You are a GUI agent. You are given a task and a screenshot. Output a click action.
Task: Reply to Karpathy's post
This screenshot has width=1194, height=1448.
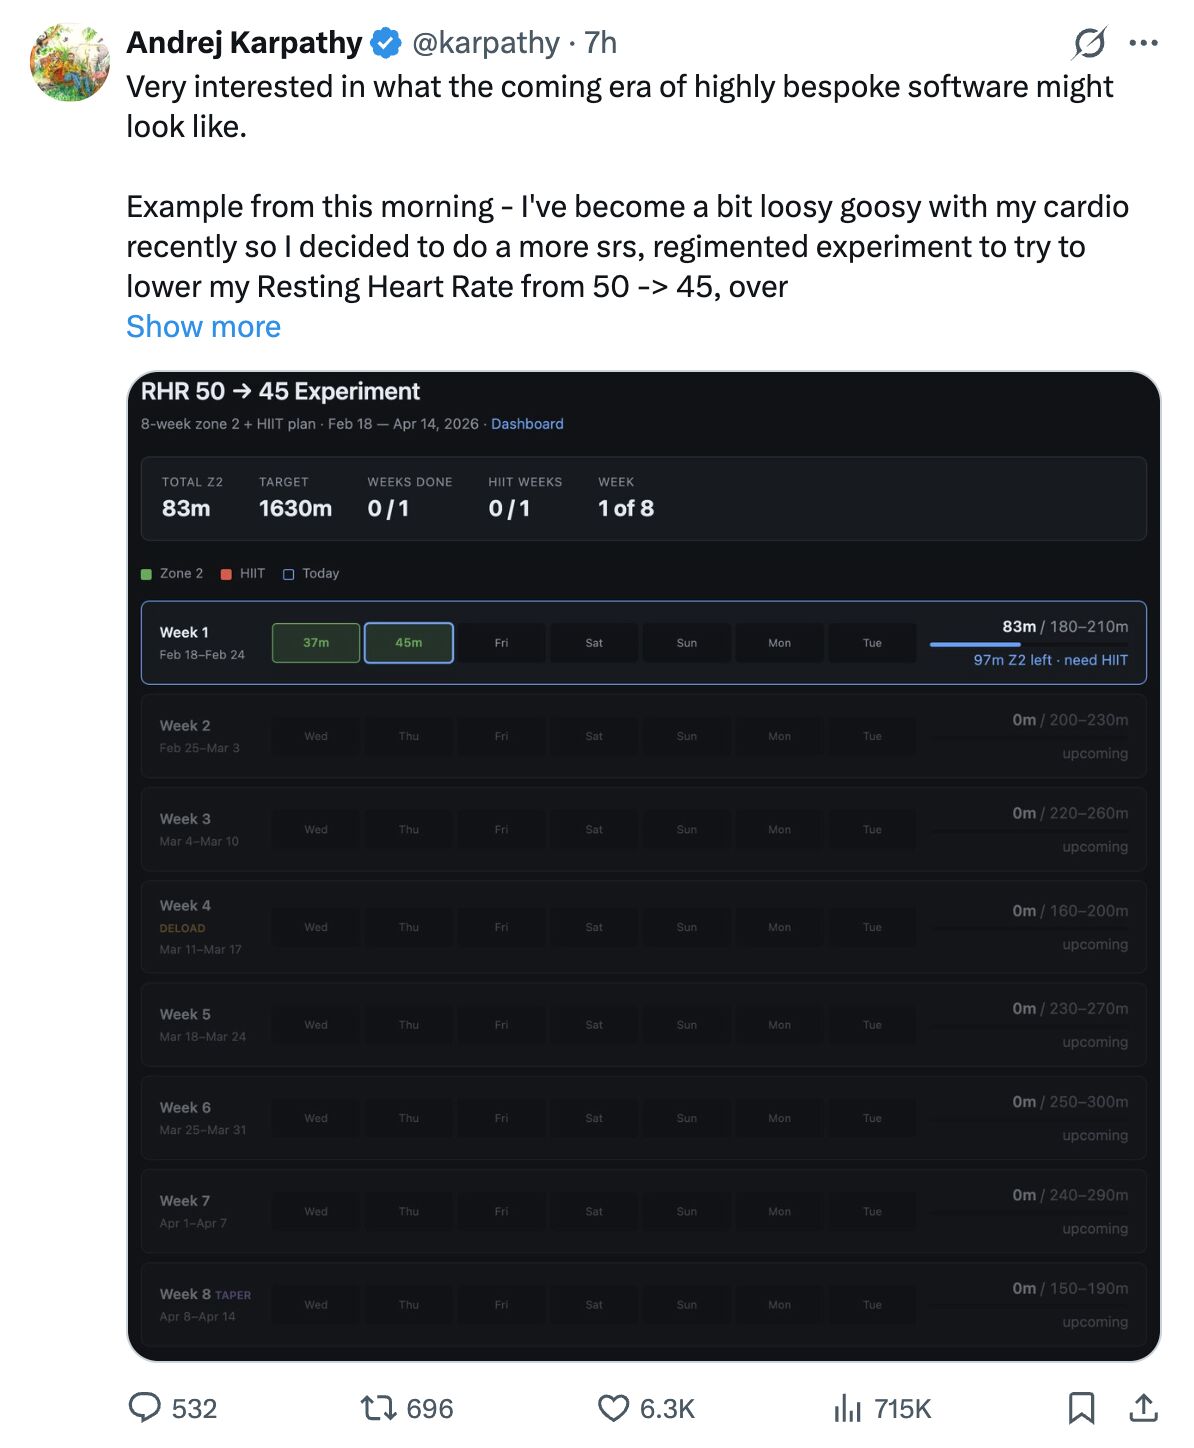point(148,1409)
